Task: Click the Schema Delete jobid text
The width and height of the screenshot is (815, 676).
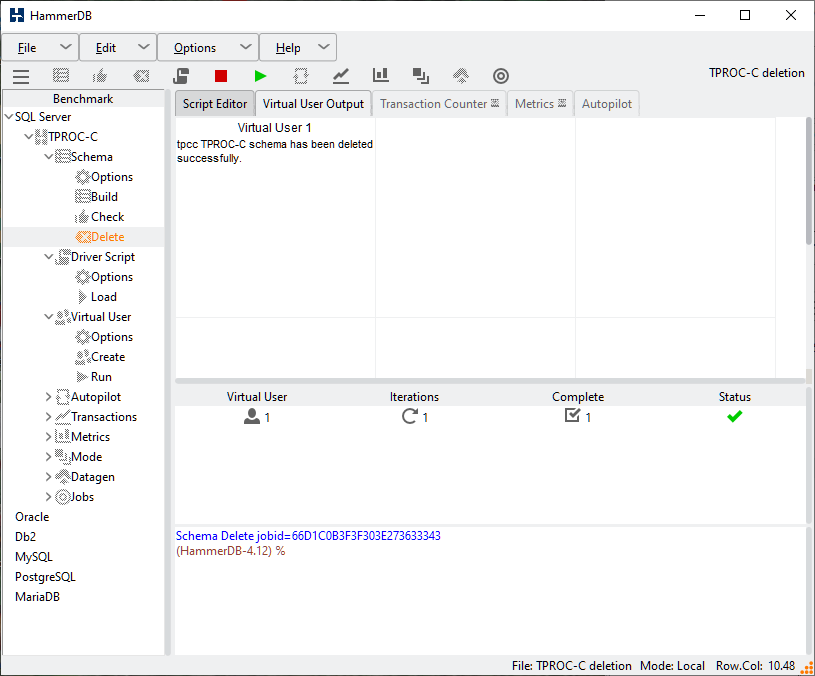Action: coord(308,536)
